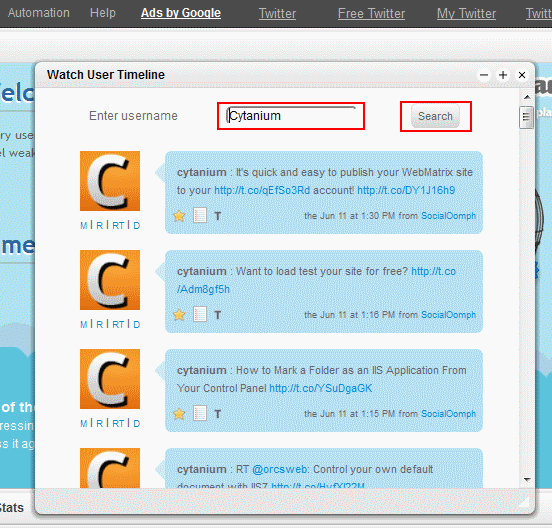Click T icon on load test tweet

click(218, 315)
